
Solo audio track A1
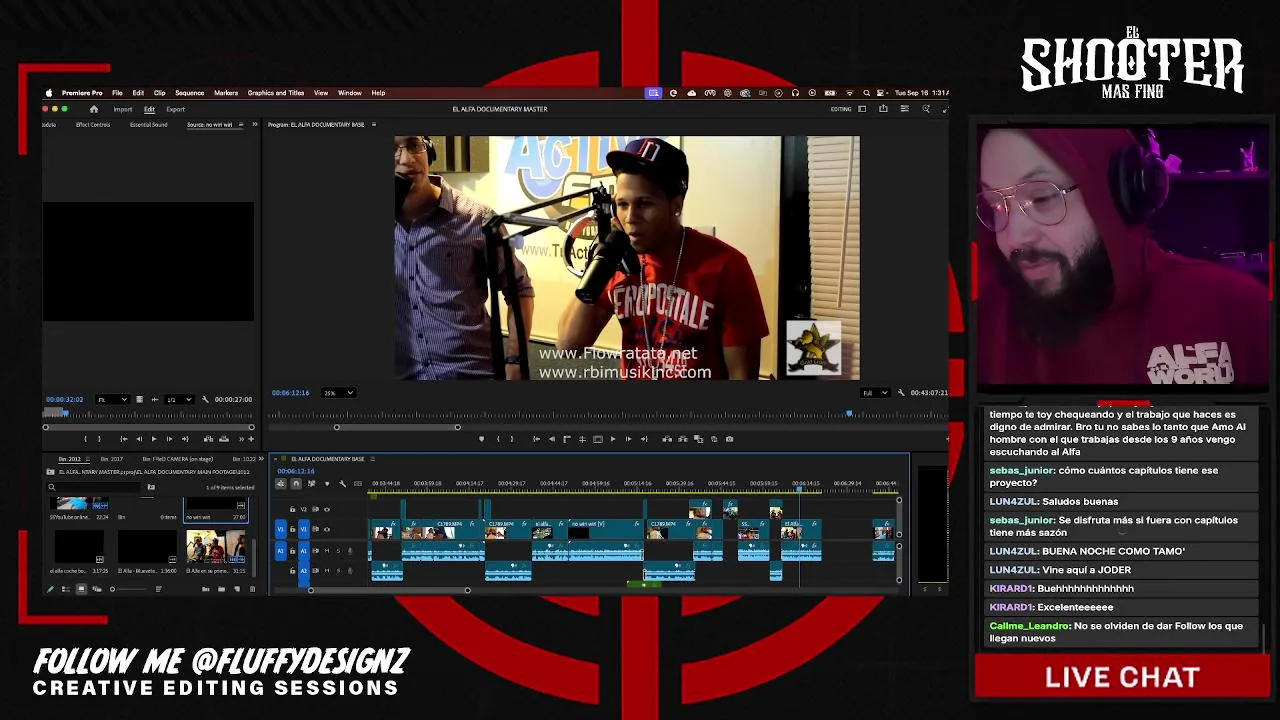coord(338,551)
